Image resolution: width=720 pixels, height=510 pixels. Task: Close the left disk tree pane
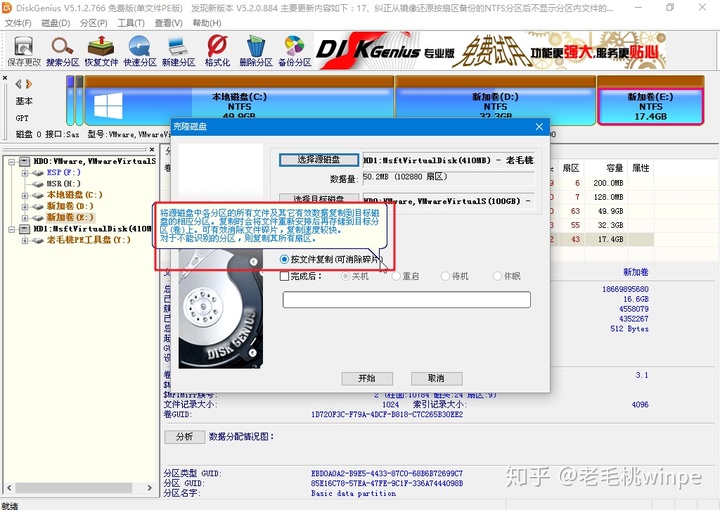pos(152,149)
